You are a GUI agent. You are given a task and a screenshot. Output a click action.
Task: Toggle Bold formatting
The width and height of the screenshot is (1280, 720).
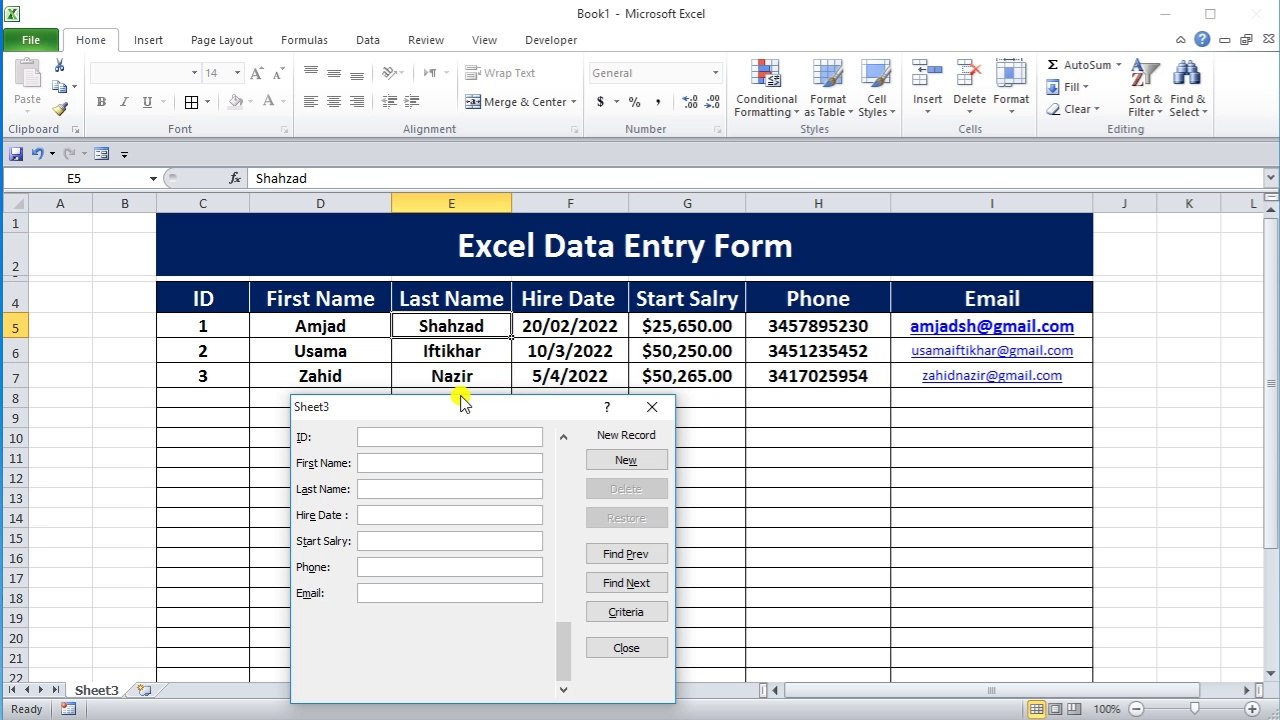point(101,102)
